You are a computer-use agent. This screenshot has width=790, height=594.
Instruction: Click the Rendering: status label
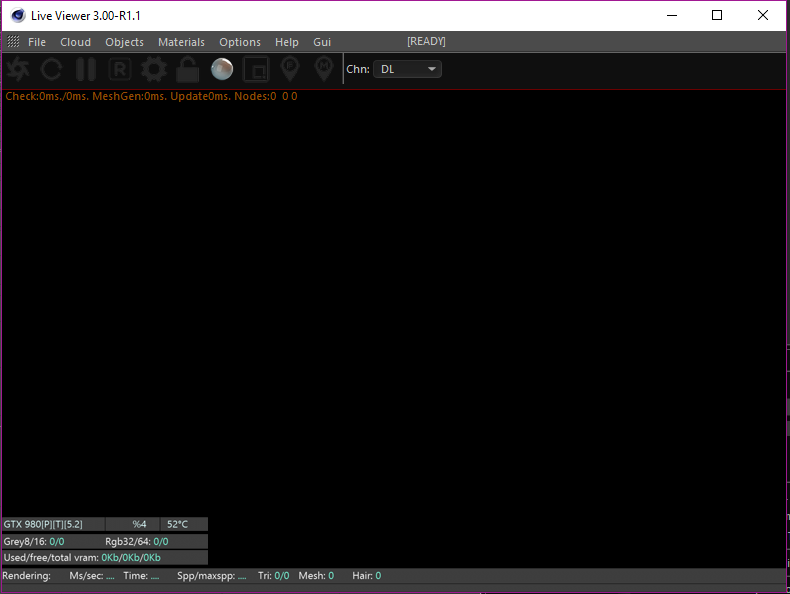(26, 575)
